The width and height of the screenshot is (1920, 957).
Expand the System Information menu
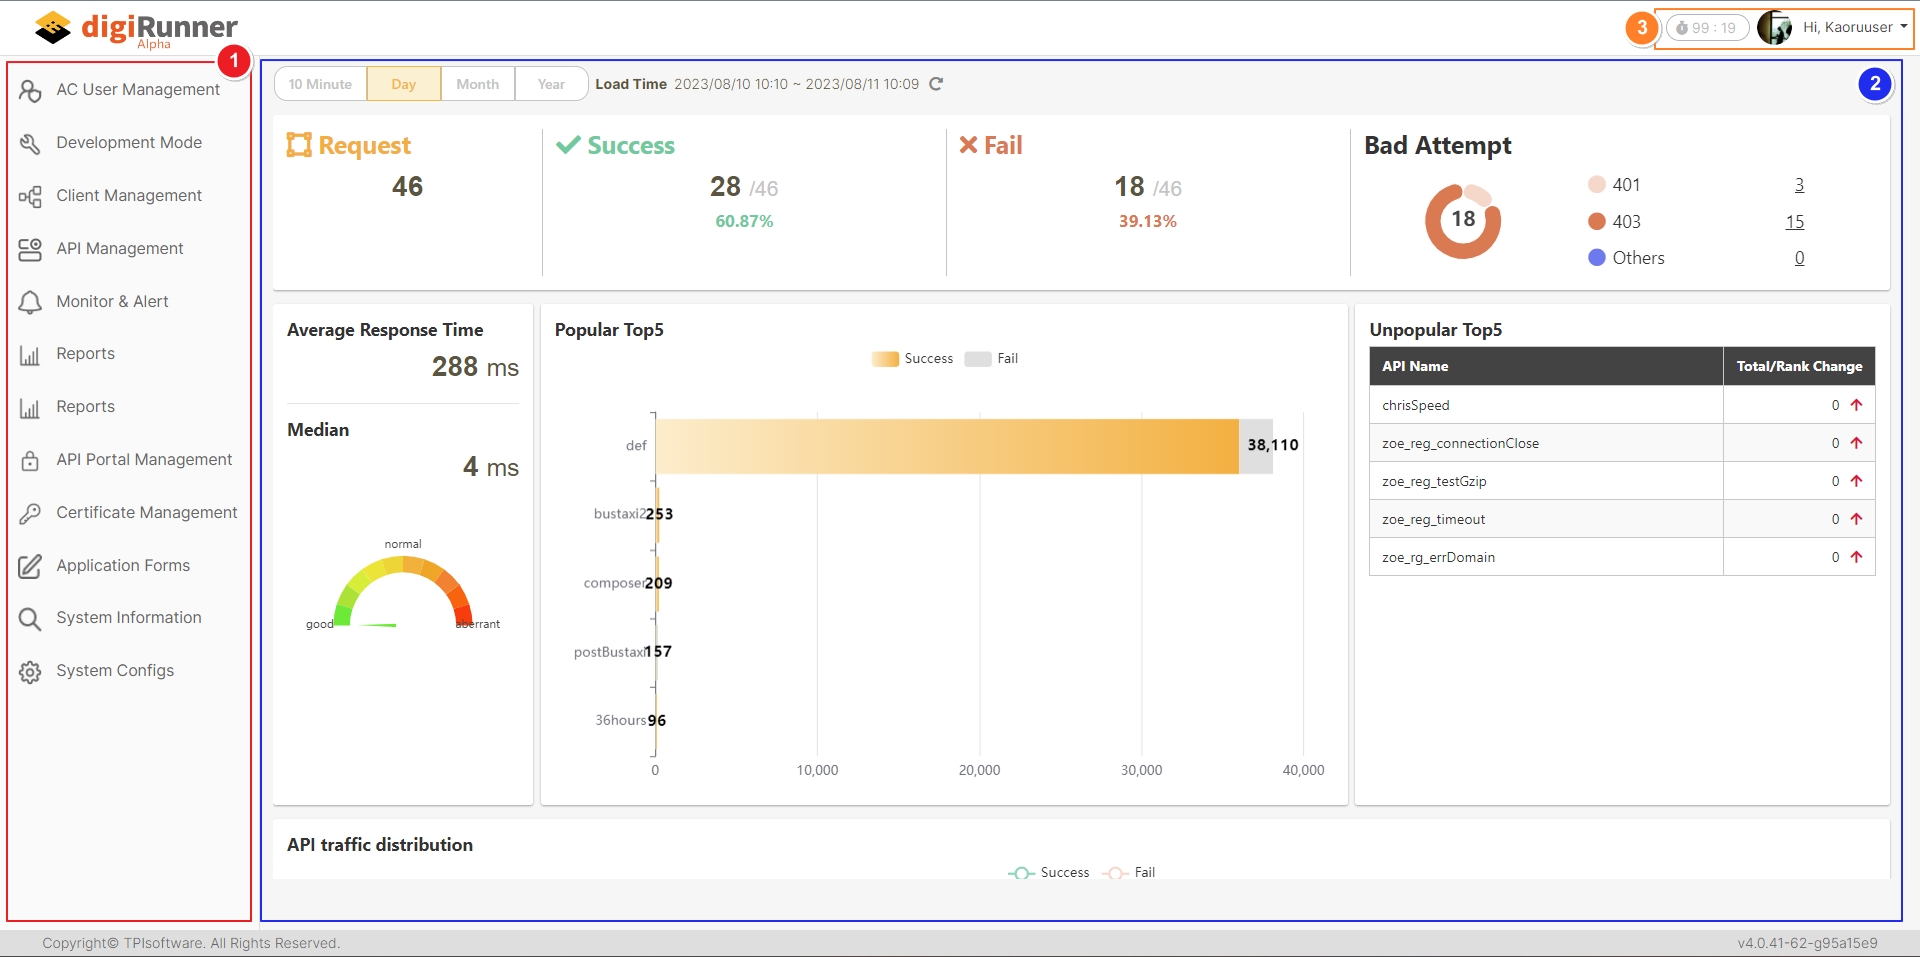coord(128,618)
